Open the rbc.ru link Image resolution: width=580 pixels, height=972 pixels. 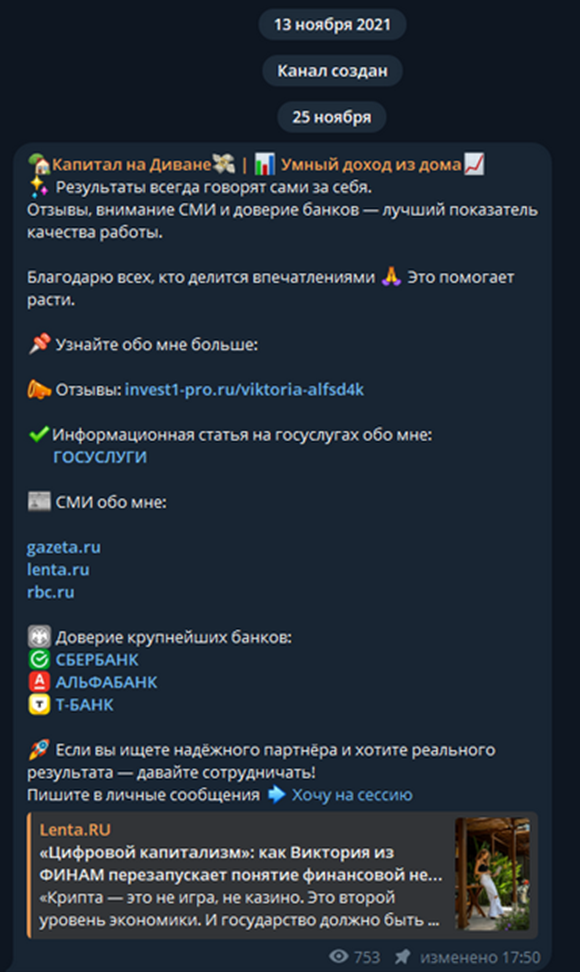pyautogui.click(x=50, y=592)
